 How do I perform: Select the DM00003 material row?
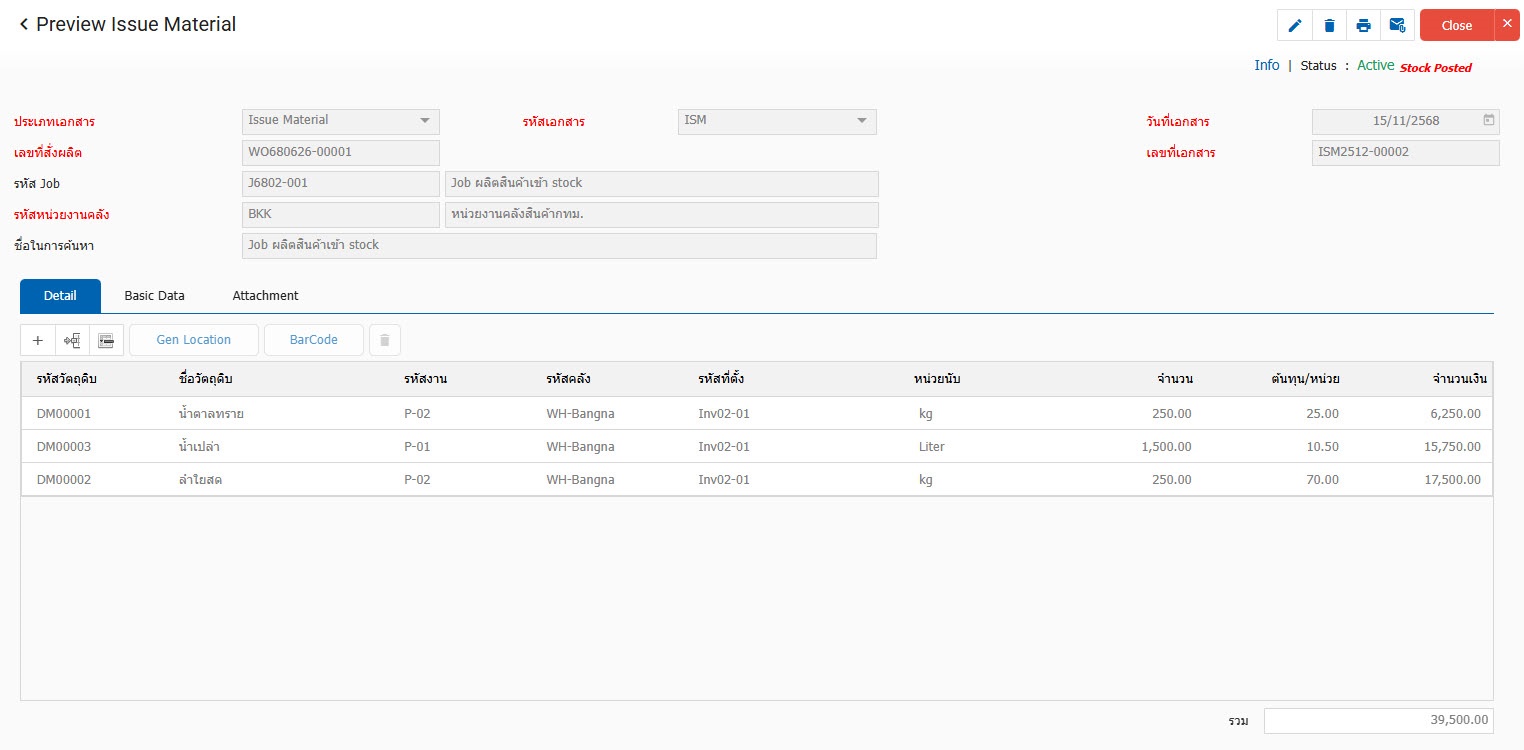(x=64, y=447)
